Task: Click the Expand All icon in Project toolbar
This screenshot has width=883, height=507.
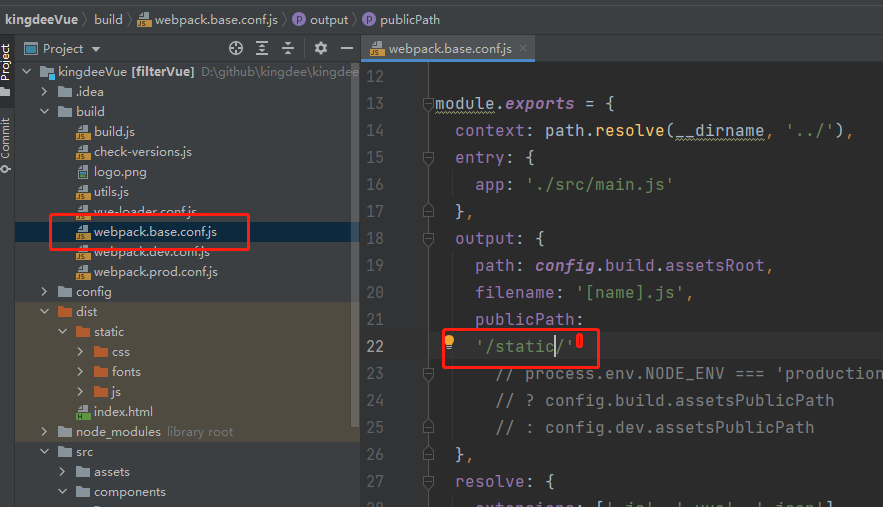Action: click(262, 48)
